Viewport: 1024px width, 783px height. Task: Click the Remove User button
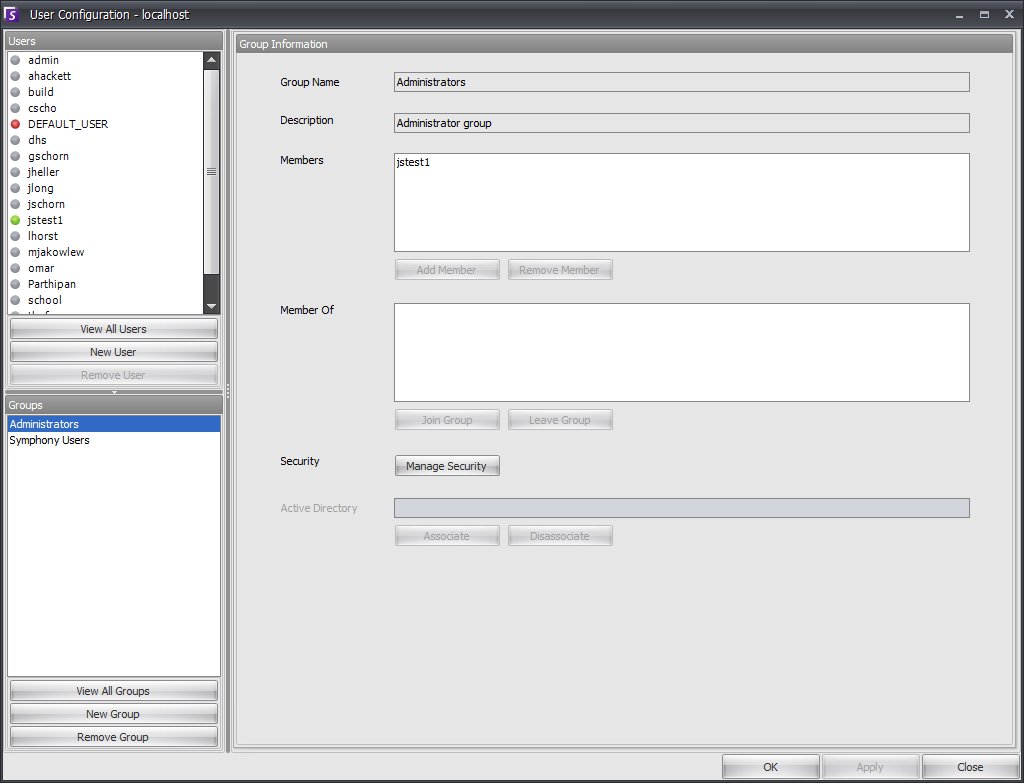click(114, 375)
